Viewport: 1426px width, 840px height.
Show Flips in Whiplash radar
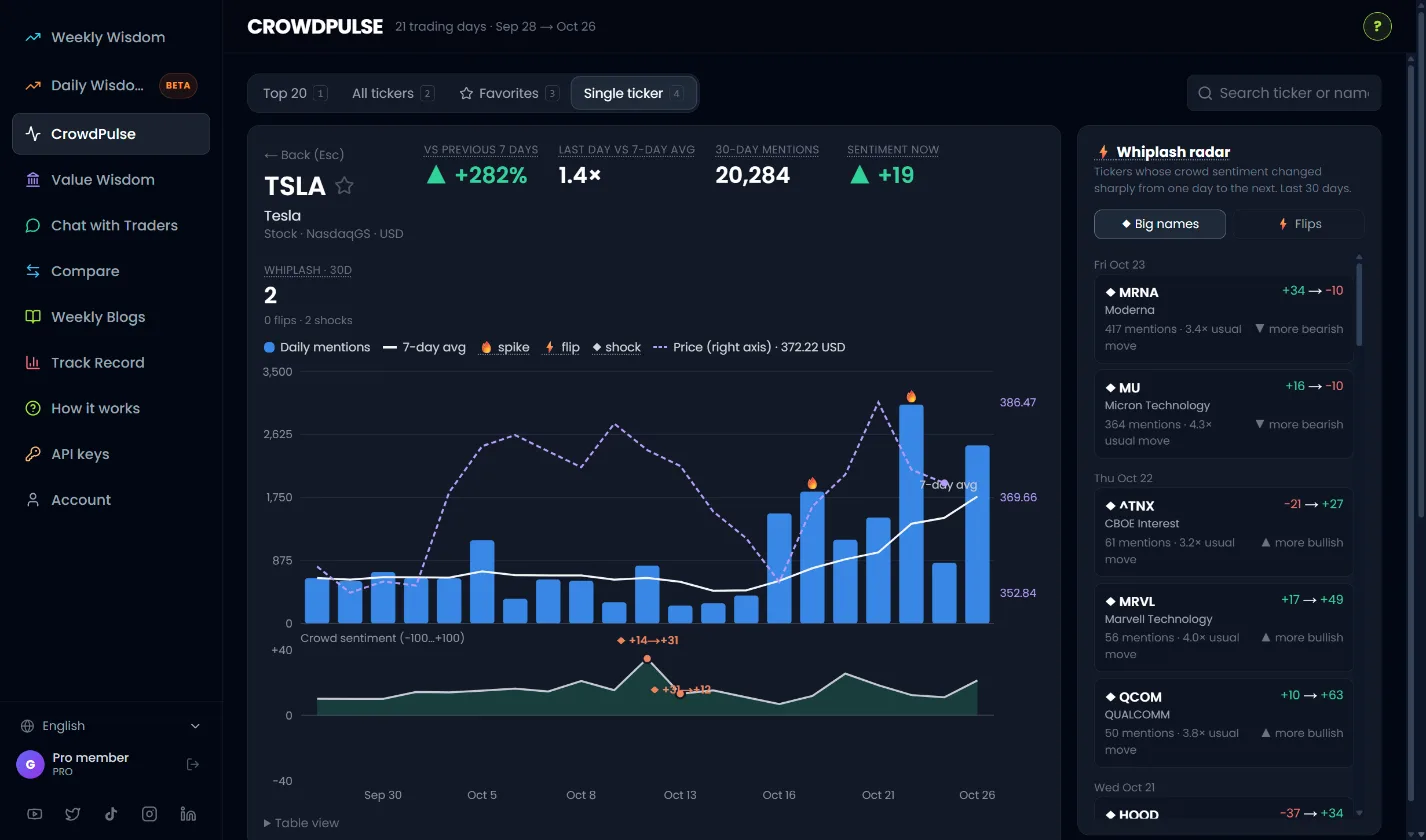point(1299,224)
